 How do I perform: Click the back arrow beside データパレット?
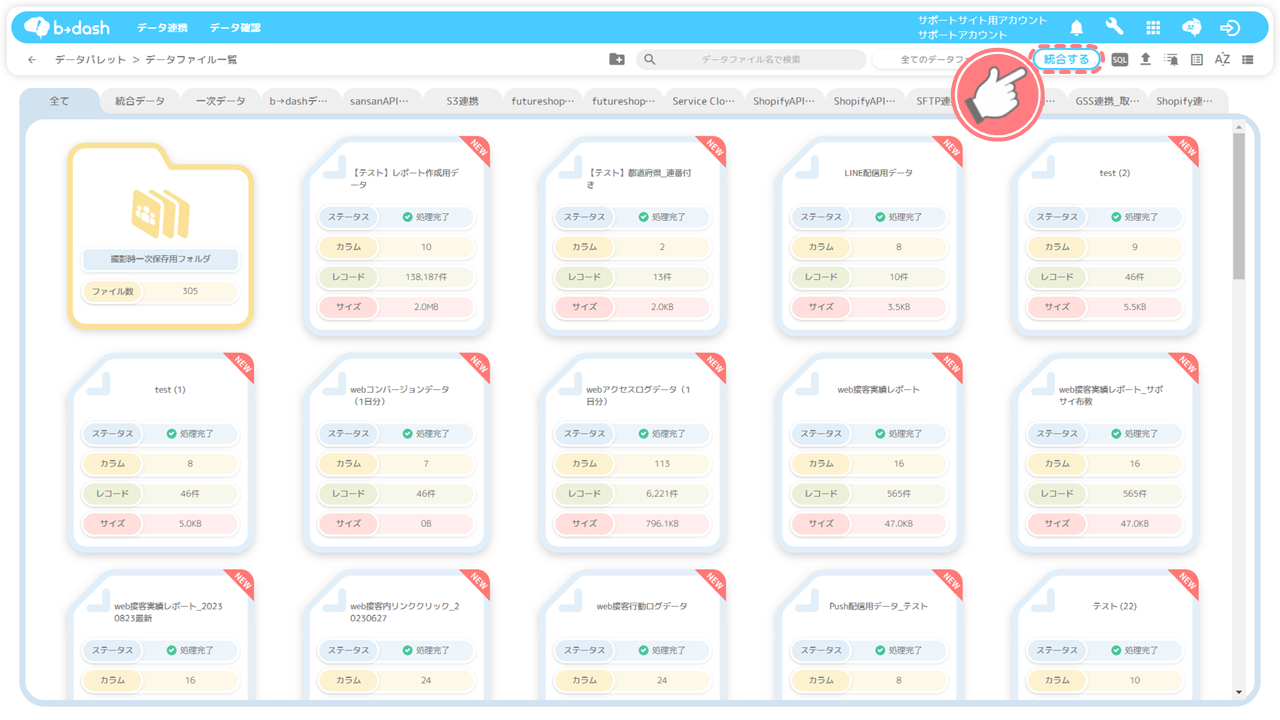[32, 60]
